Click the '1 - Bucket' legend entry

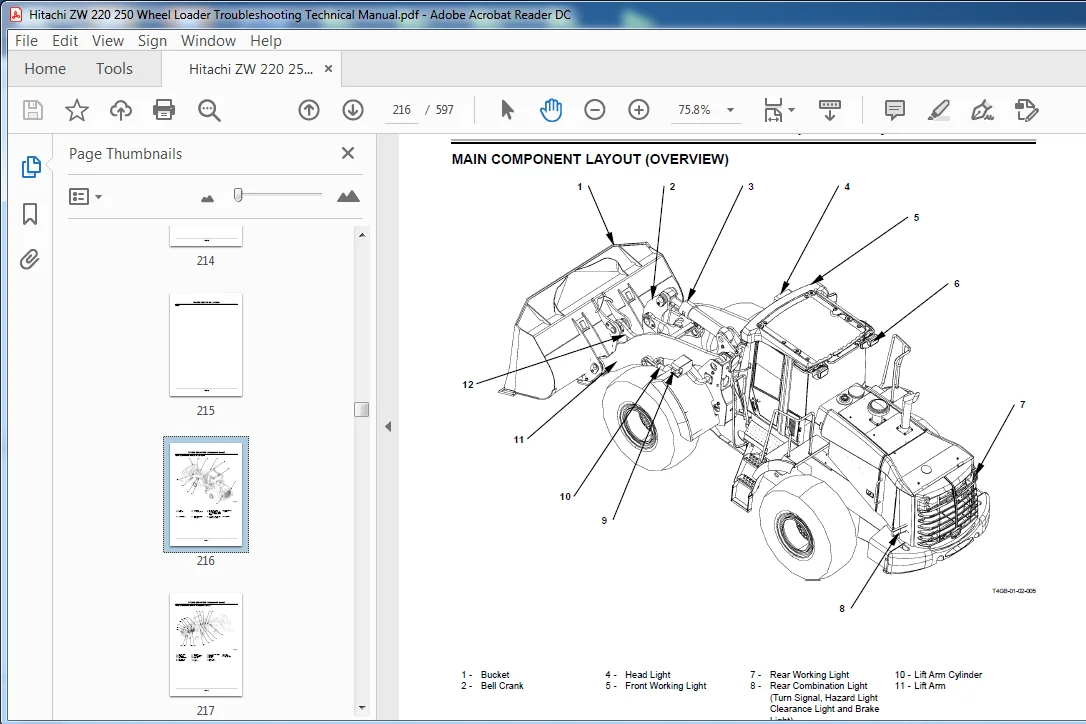click(486, 675)
